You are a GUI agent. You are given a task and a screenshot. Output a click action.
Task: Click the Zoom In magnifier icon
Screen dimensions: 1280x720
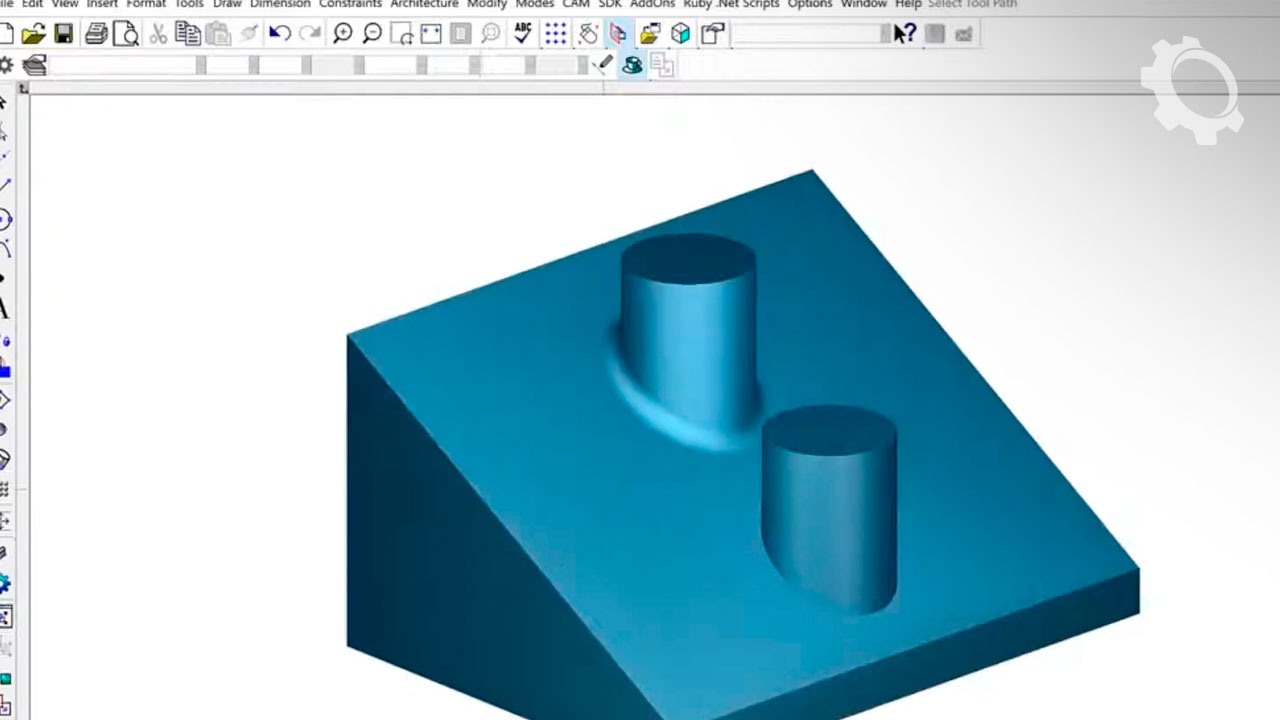[x=342, y=34]
